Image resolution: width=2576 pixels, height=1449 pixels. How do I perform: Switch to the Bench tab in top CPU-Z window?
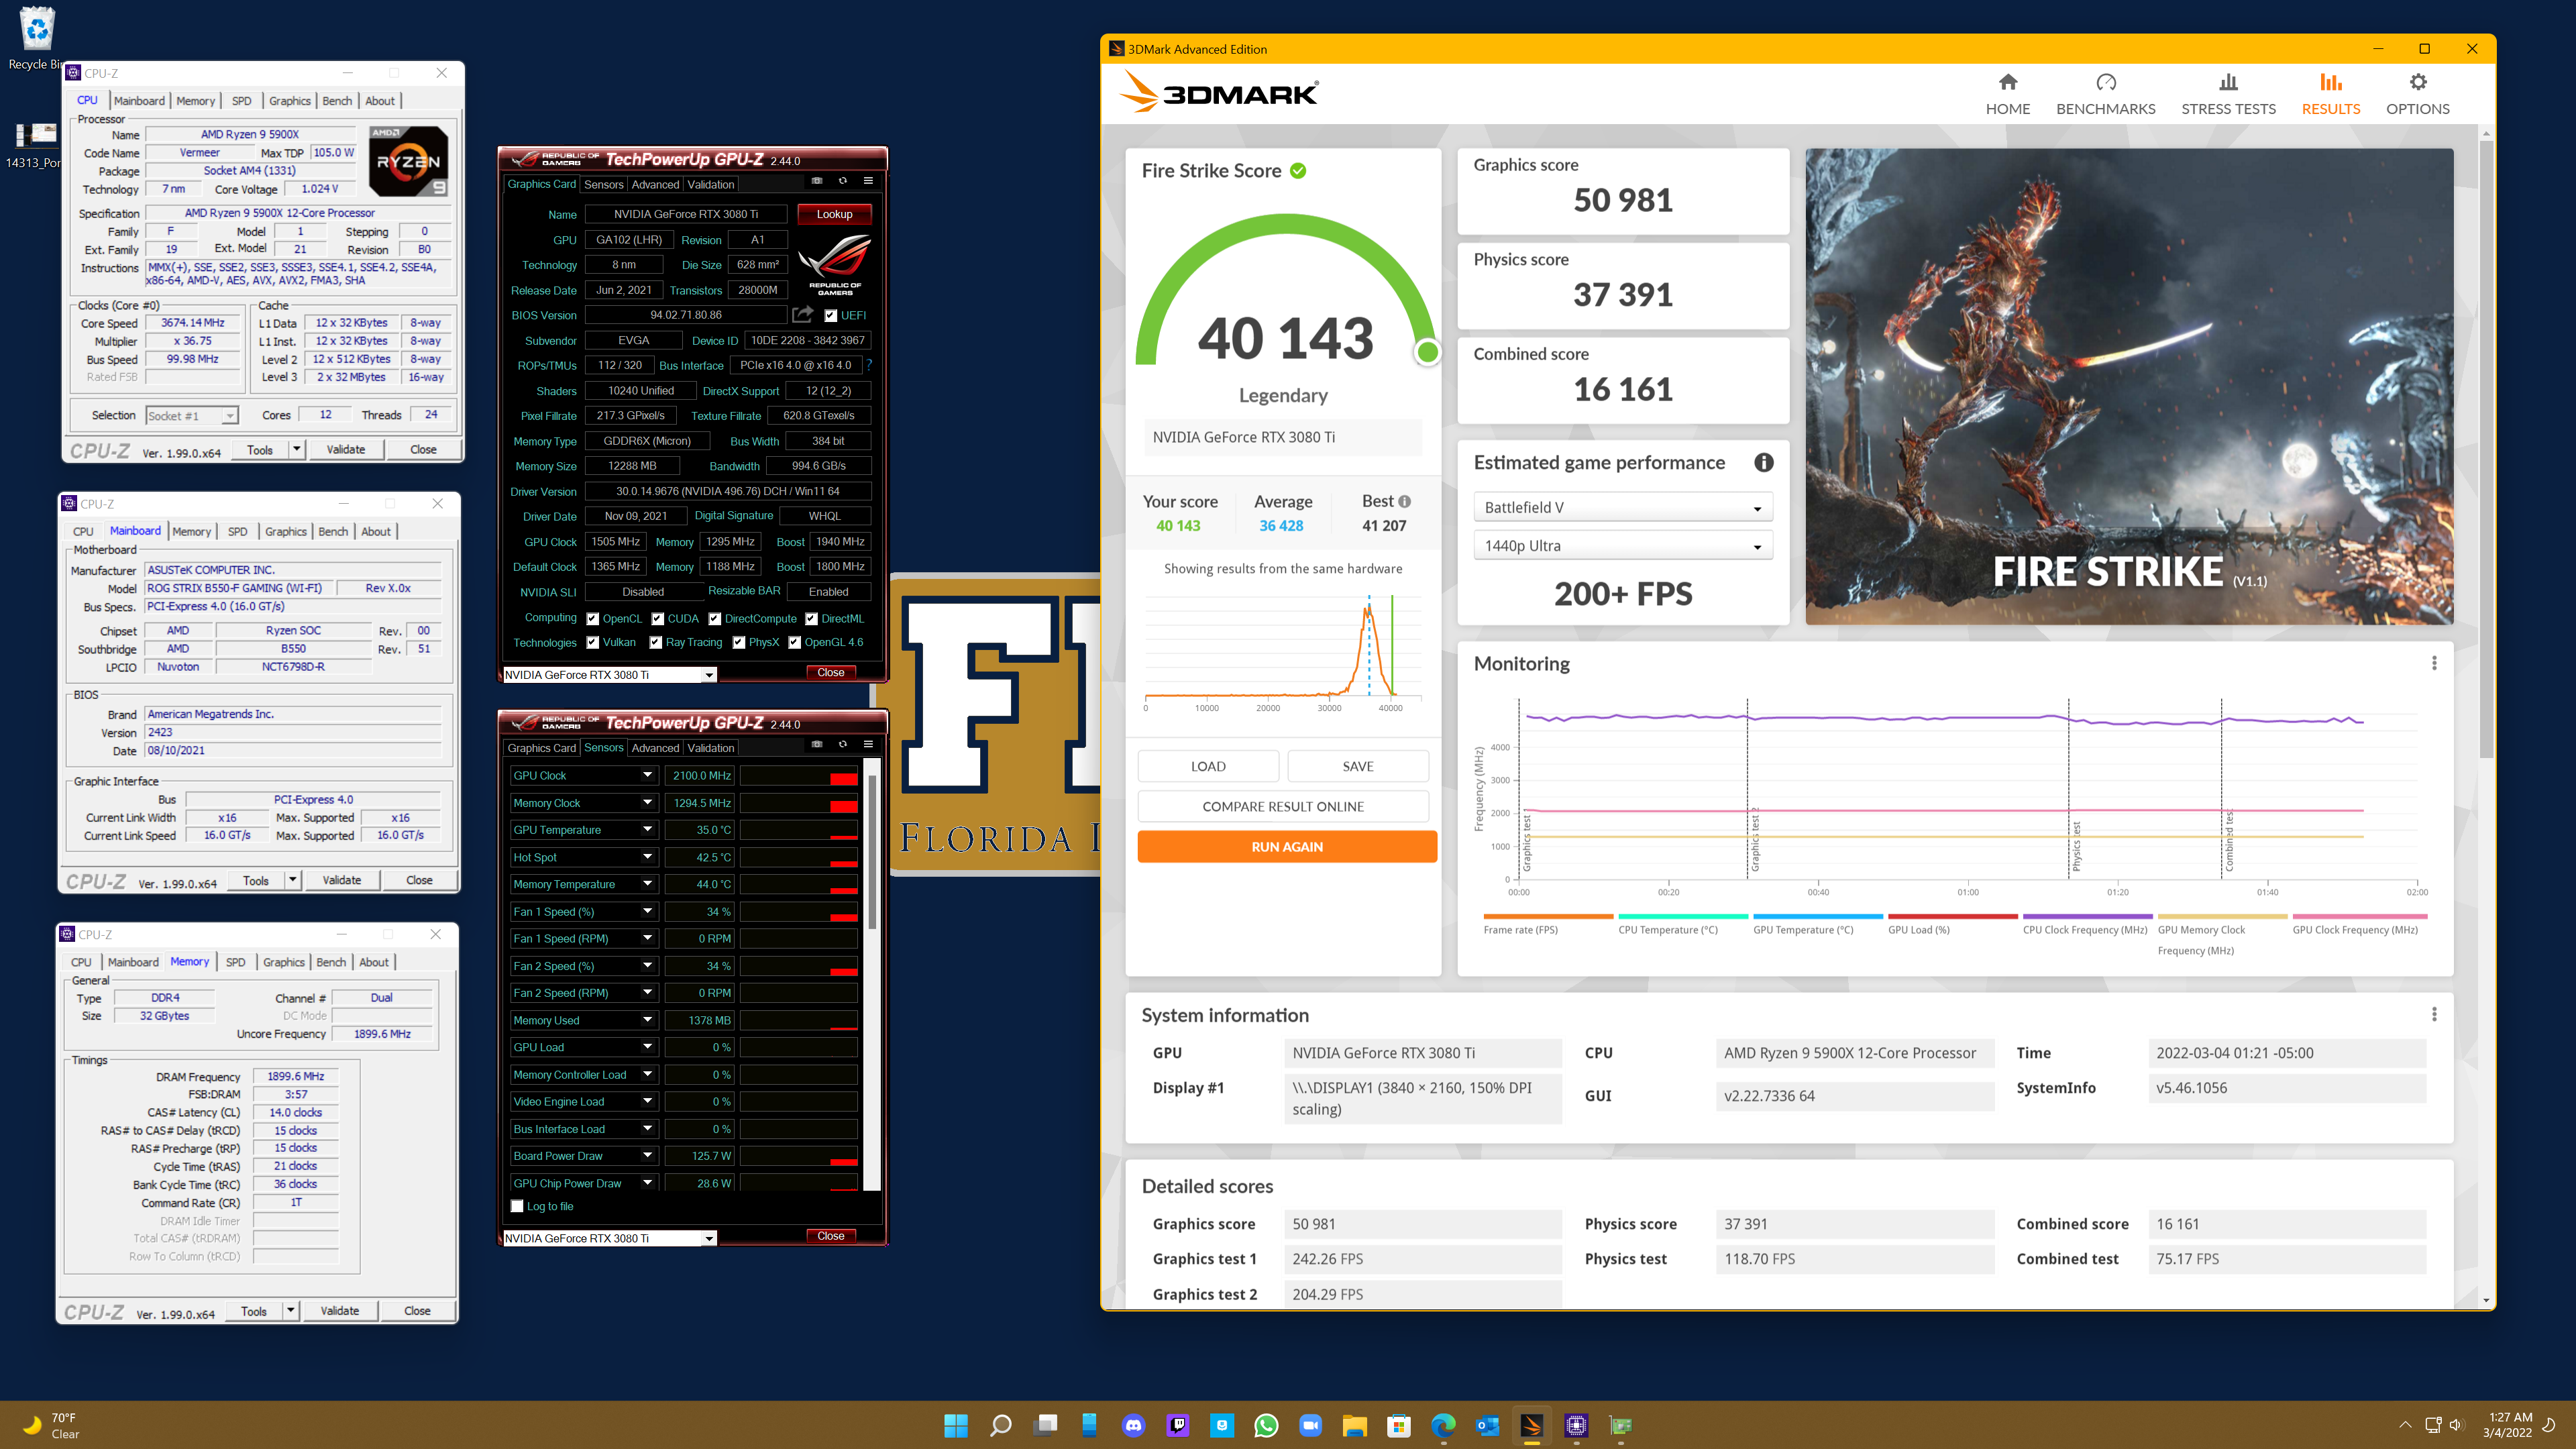click(337, 101)
